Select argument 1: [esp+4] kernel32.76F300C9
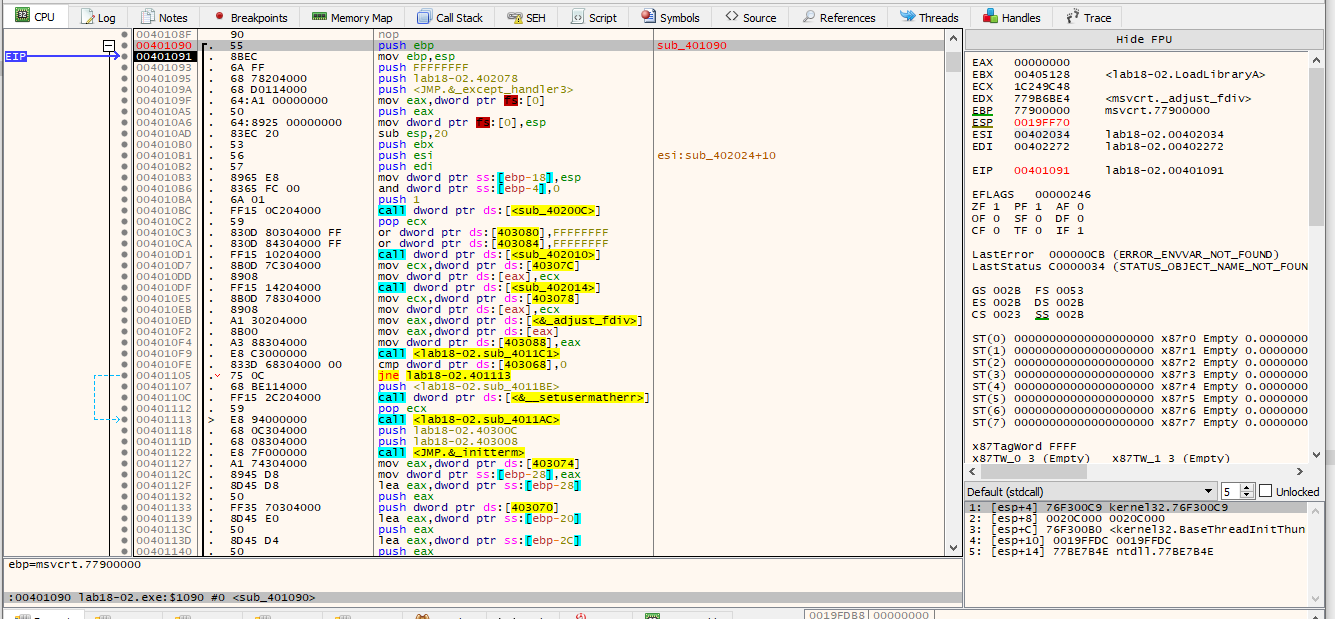The height and width of the screenshot is (619, 1335). [1136, 507]
